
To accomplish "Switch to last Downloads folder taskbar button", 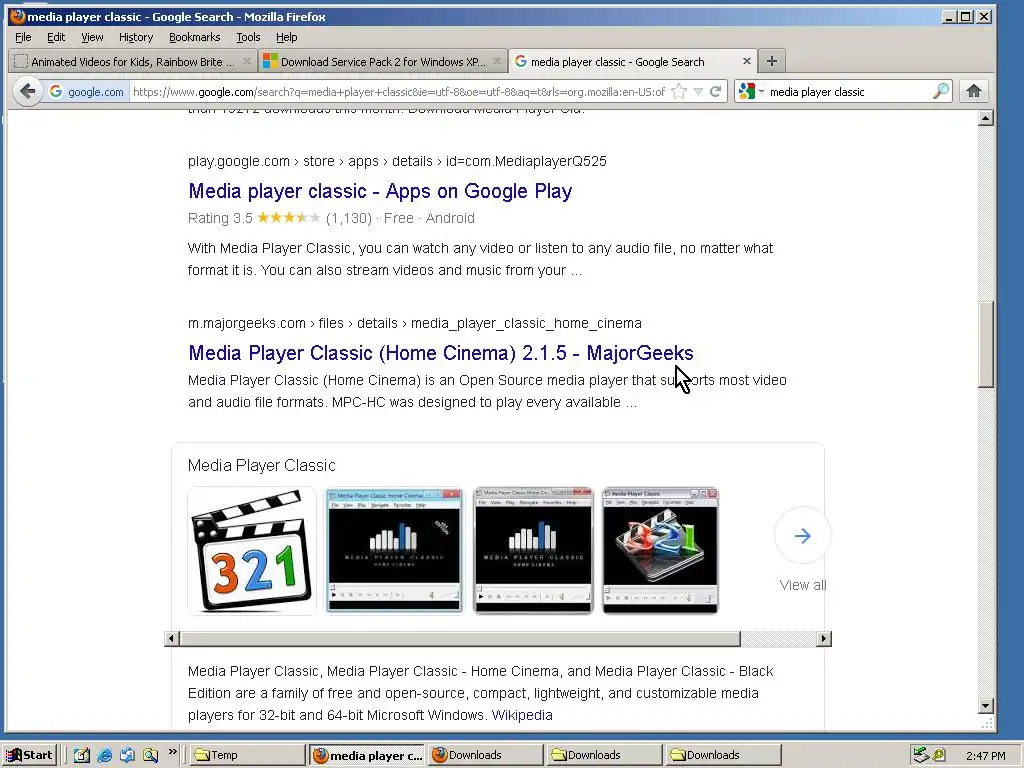I will coord(724,755).
